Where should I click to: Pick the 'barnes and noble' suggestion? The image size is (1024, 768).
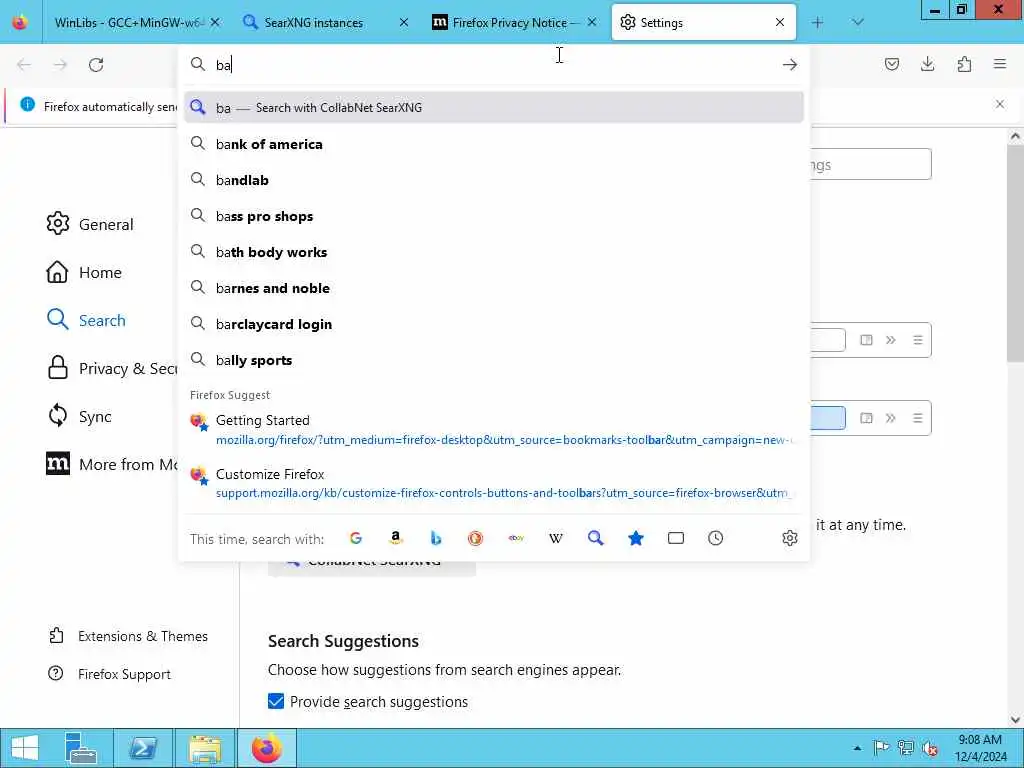pyautogui.click(x=494, y=288)
